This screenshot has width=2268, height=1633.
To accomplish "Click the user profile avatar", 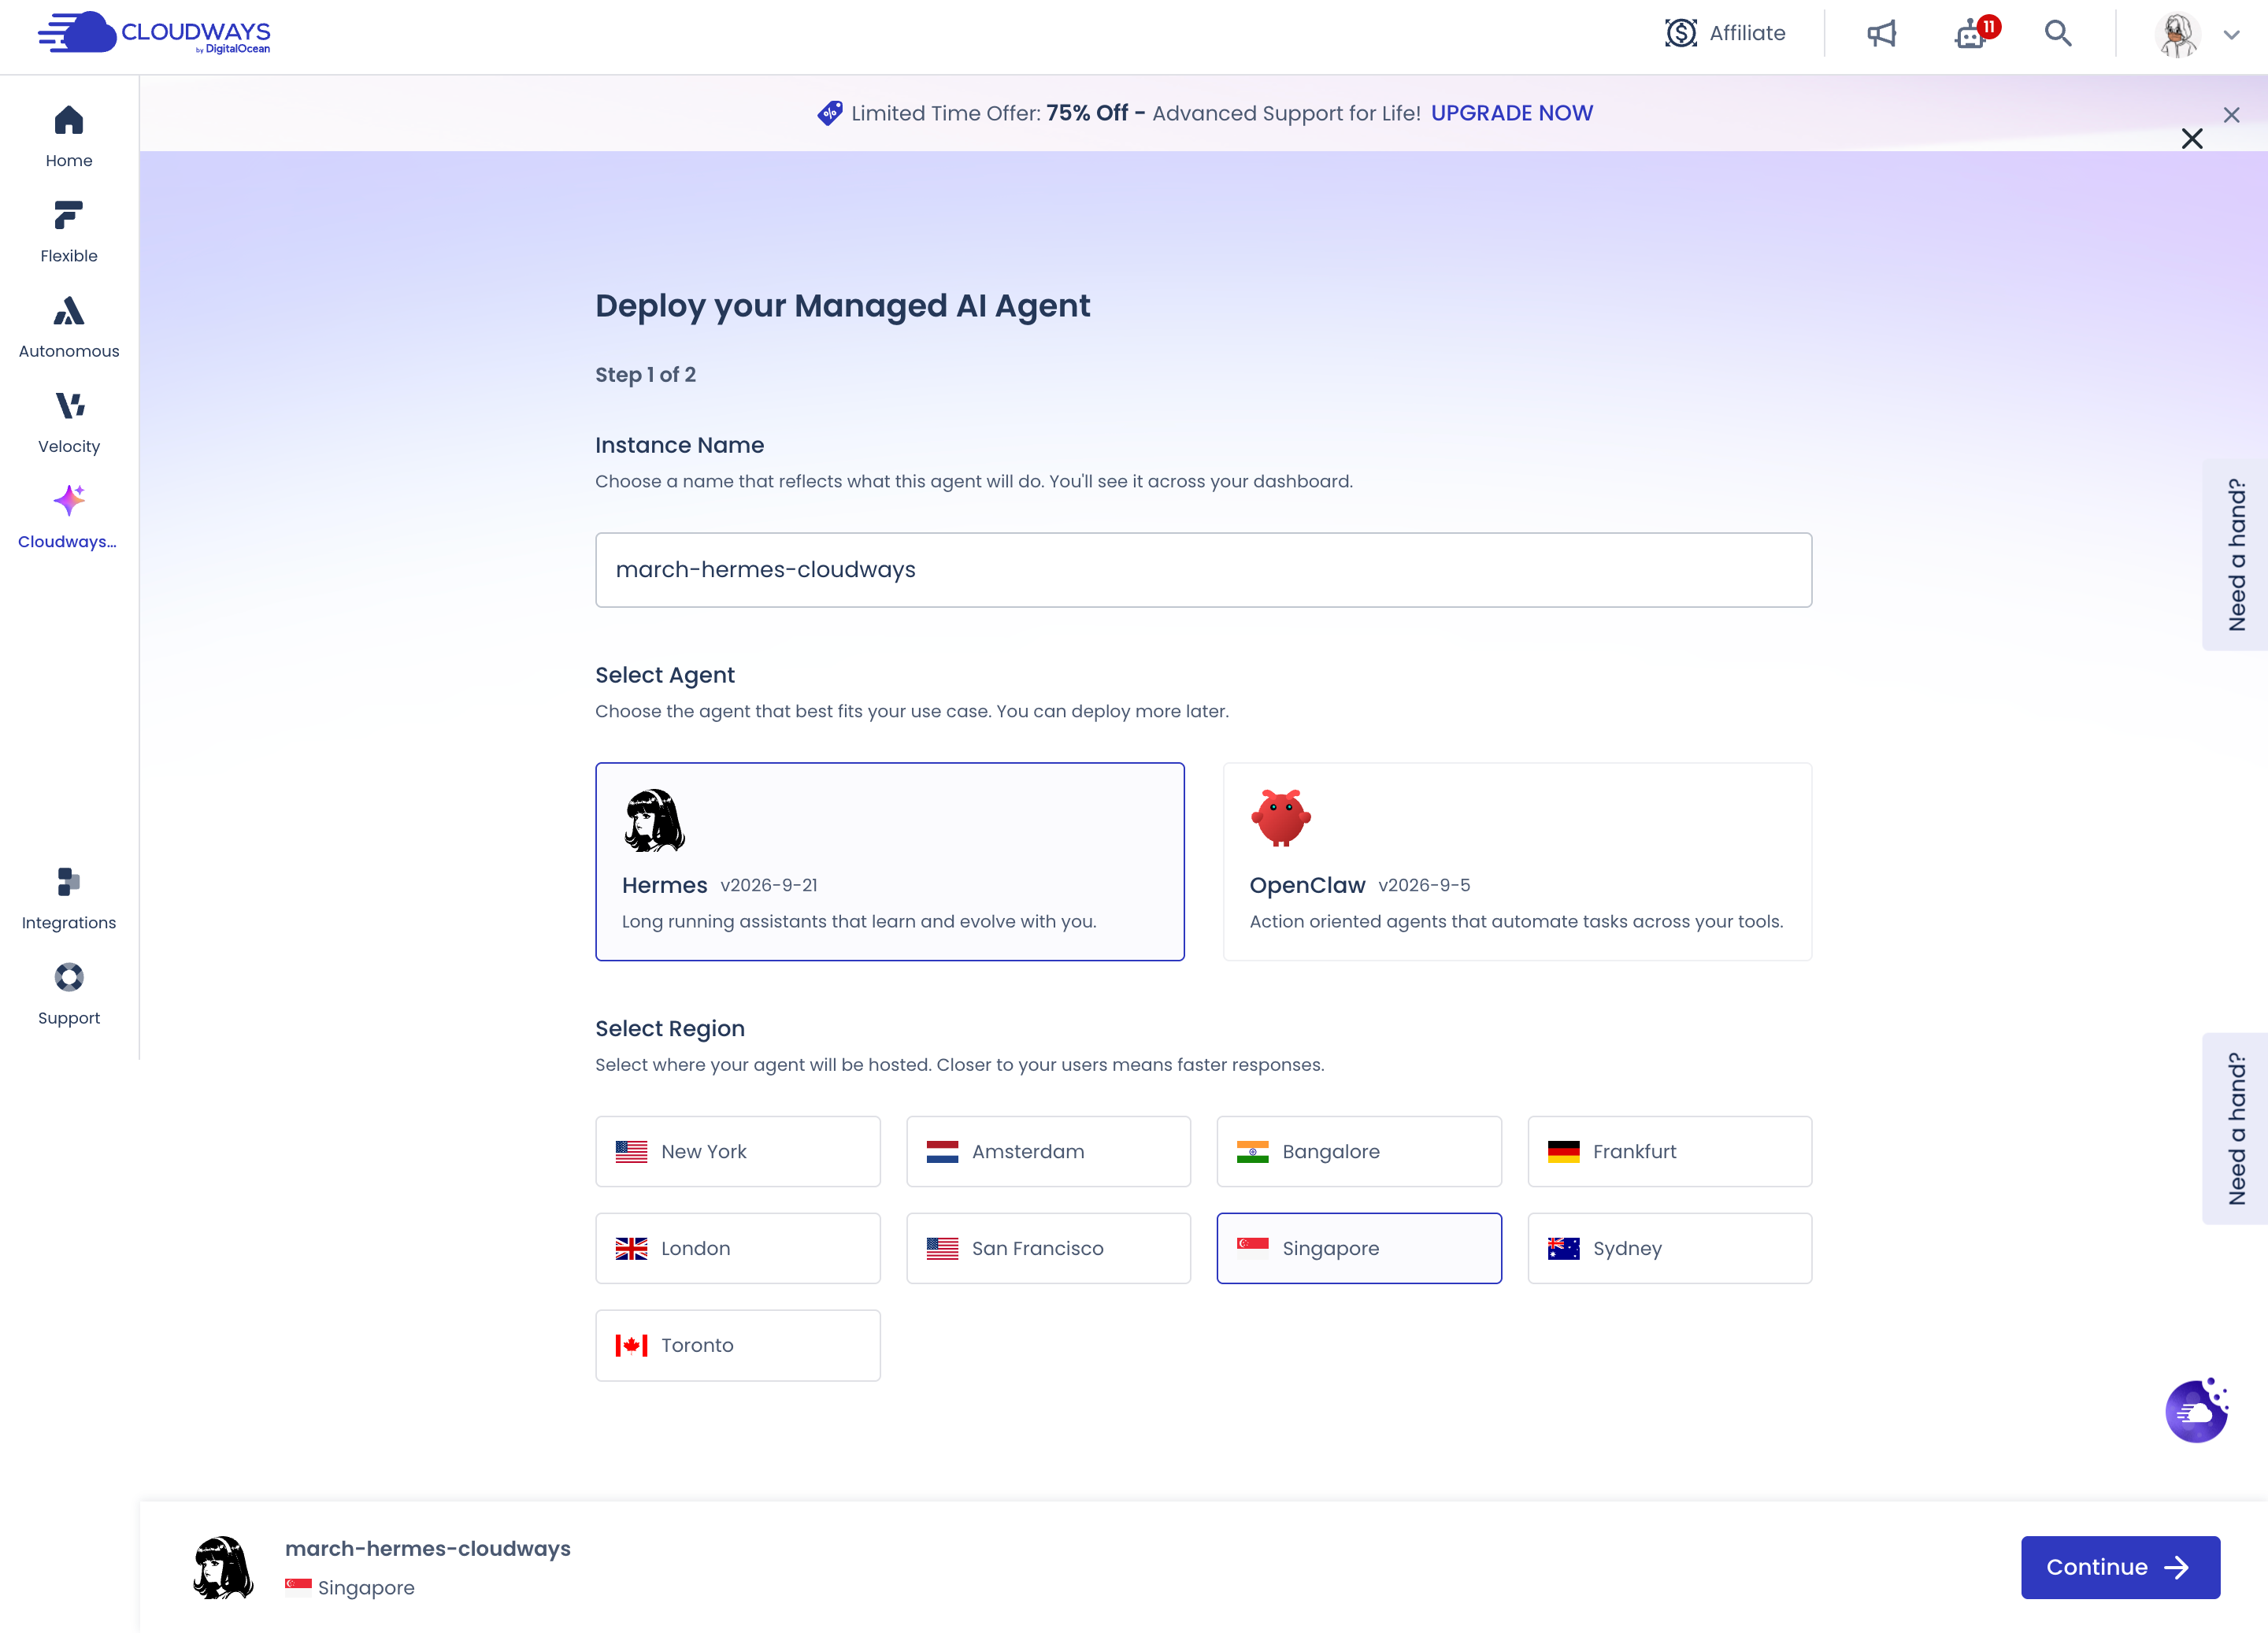I will tap(2177, 34).
